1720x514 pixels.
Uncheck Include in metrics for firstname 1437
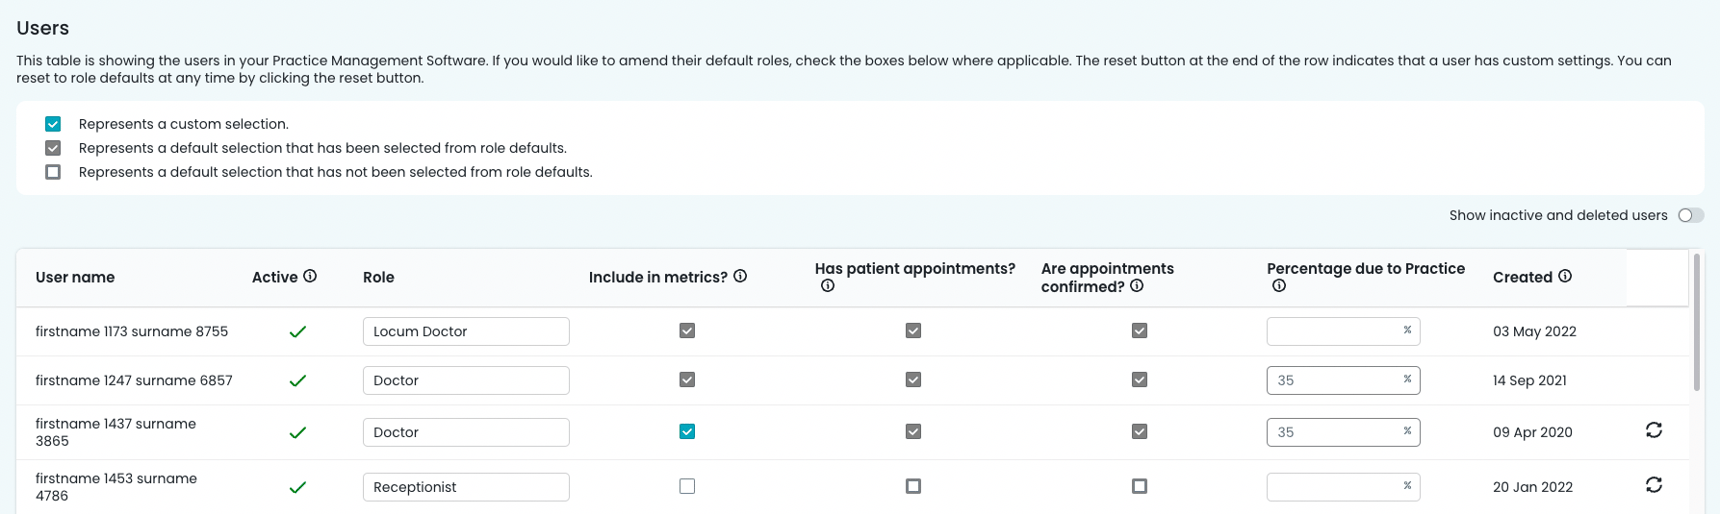pyautogui.click(x=687, y=432)
